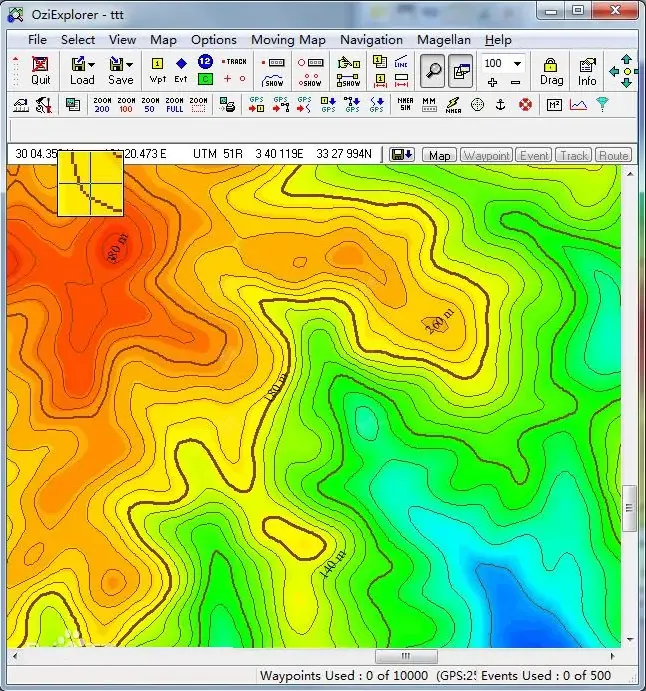The width and height of the screenshot is (646, 691).
Task: Expand the Save dropdown arrow
Action: click(130, 64)
